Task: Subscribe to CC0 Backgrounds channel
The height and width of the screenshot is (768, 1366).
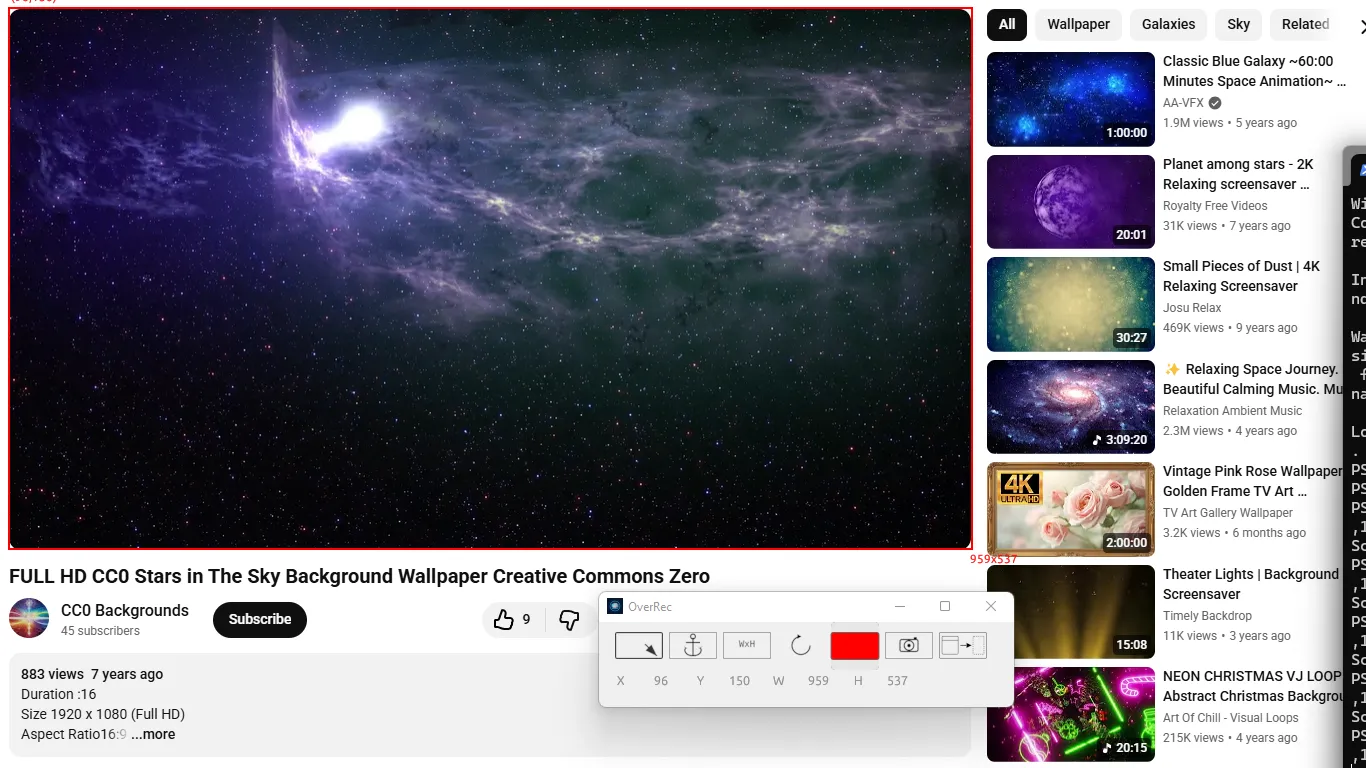Action: [260, 619]
